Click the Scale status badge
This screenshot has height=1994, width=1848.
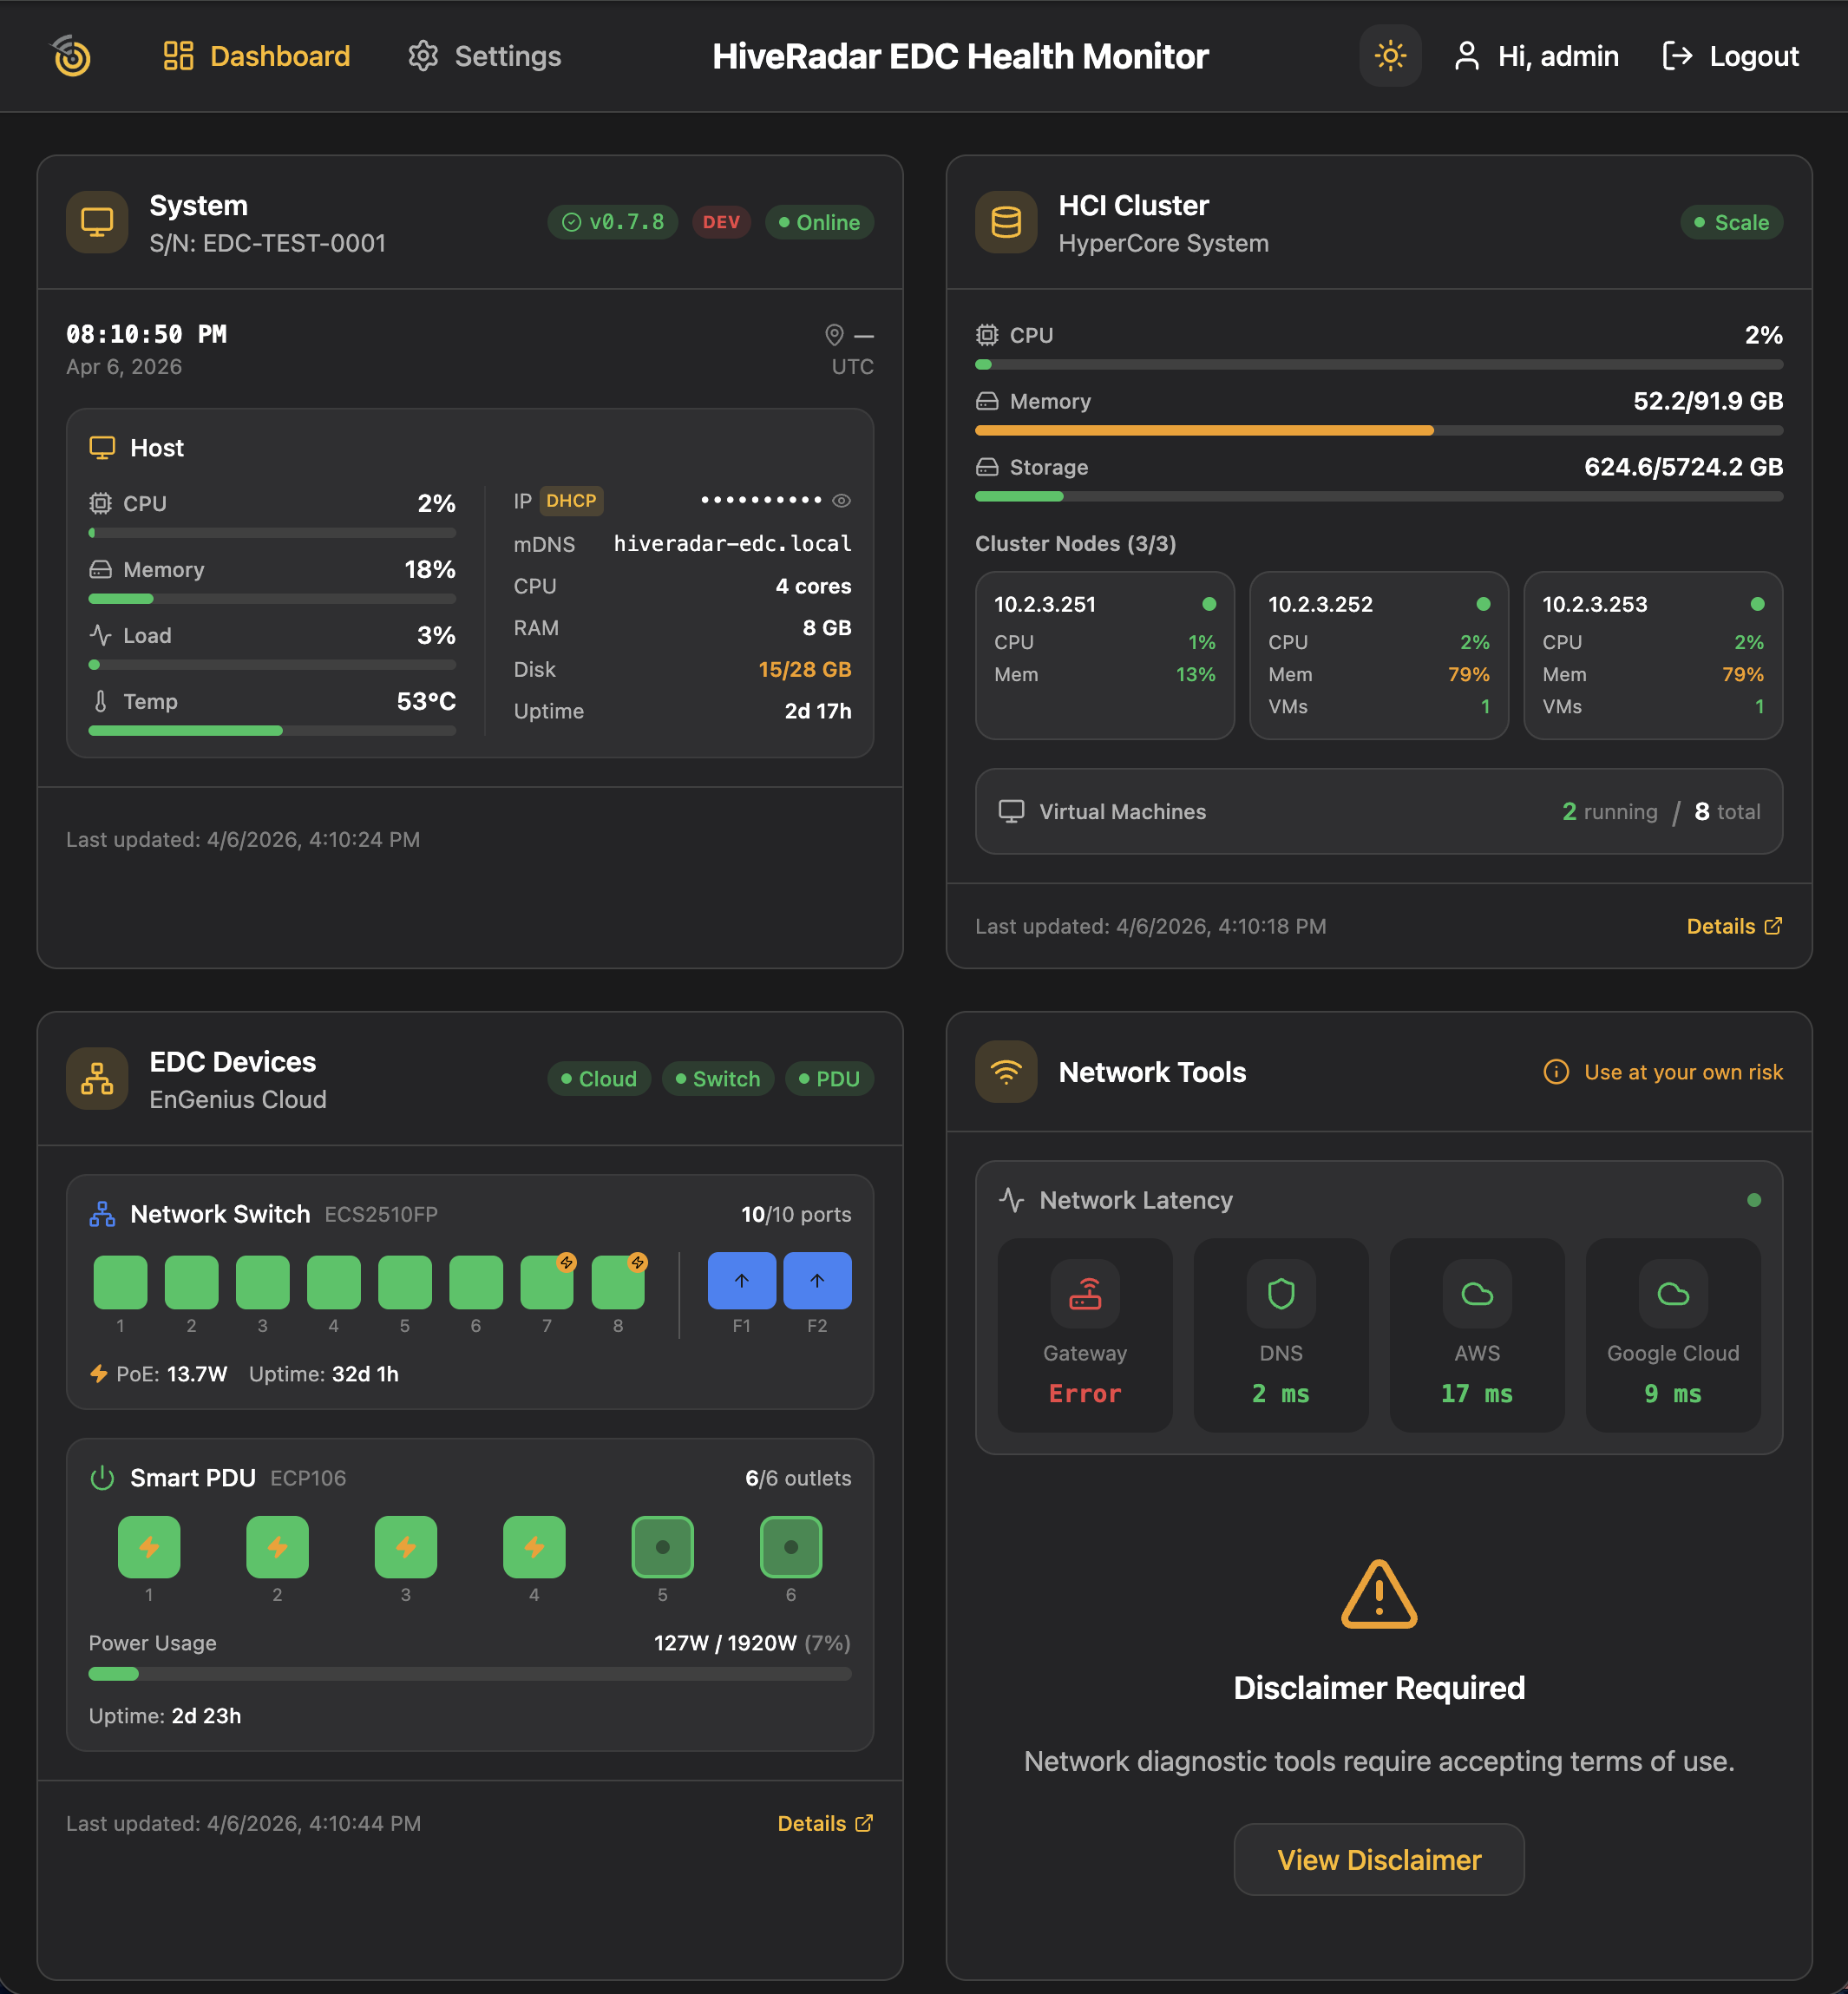1731,222
